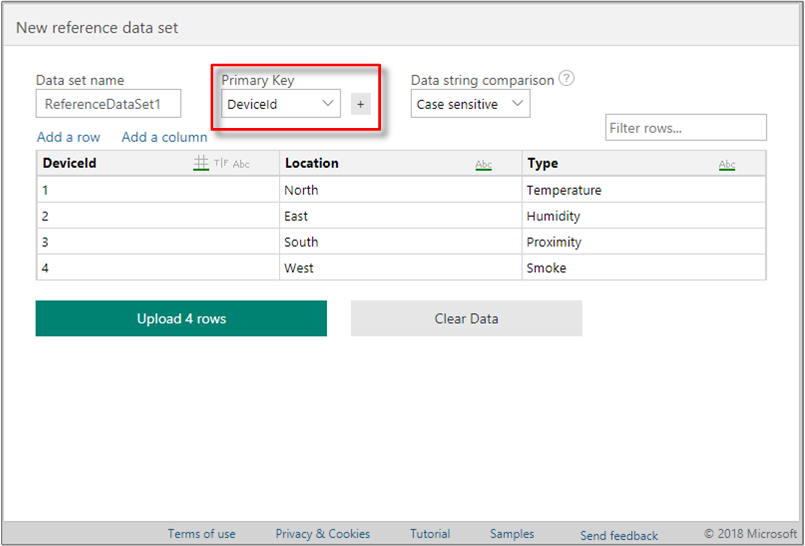Open help icon for Data string comparison
Image resolution: width=805 pixels, height=546 pixels.
[x=566, y=79]
